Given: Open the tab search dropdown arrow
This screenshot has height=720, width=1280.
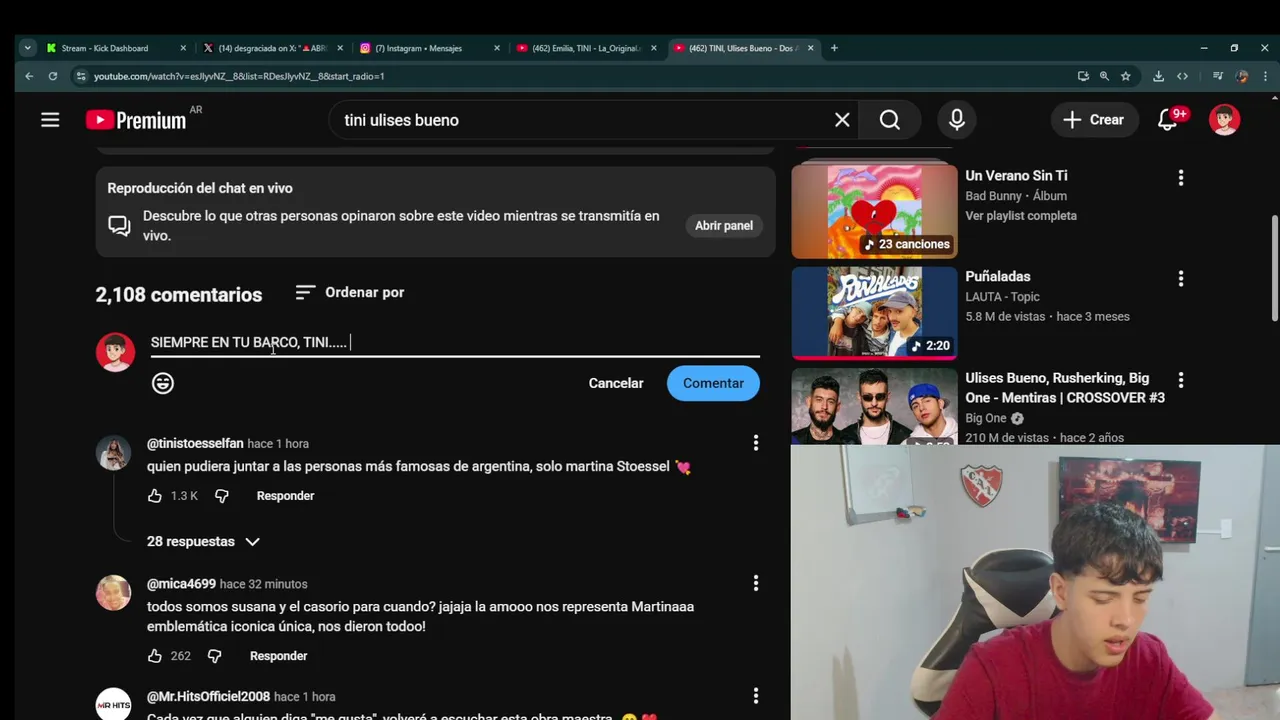Looking at the screenshot, I should pos(27,48).
